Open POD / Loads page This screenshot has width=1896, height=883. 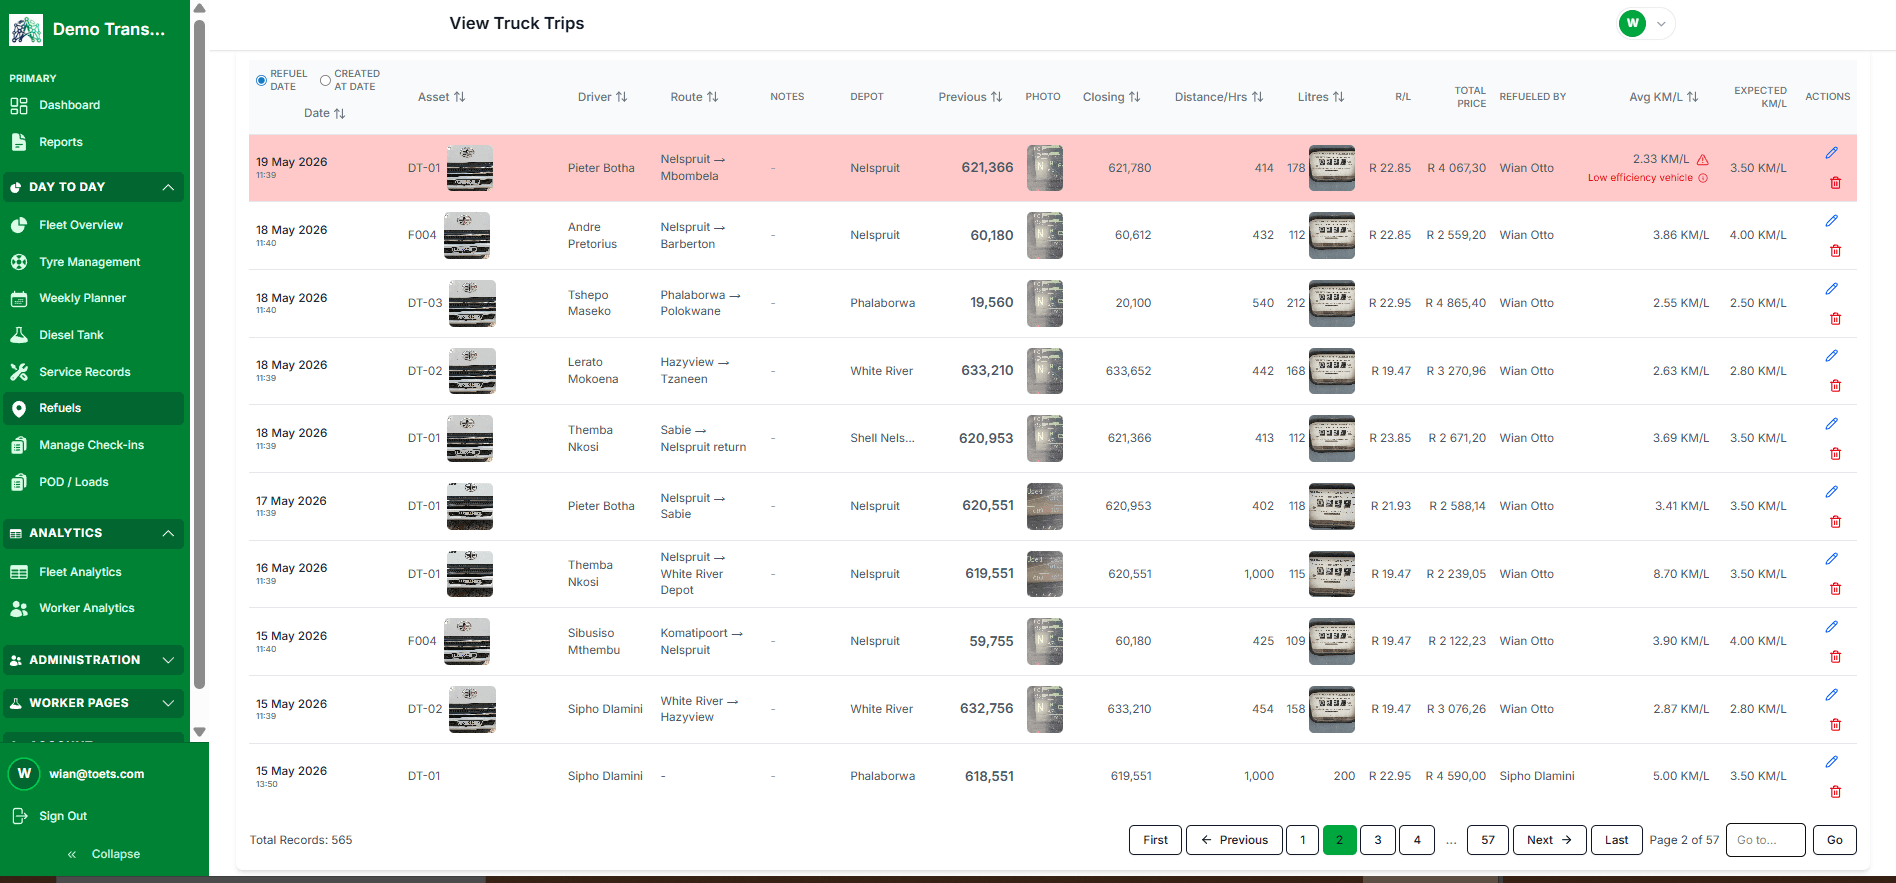pos(93,482)
